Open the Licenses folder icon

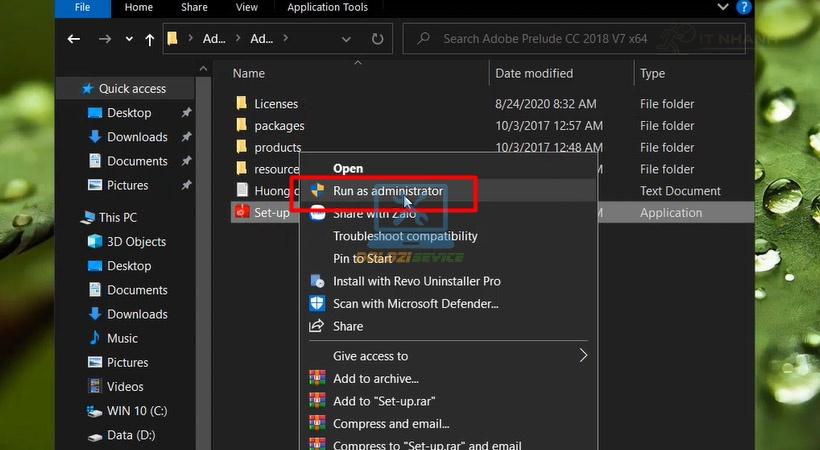pos(241,104)
